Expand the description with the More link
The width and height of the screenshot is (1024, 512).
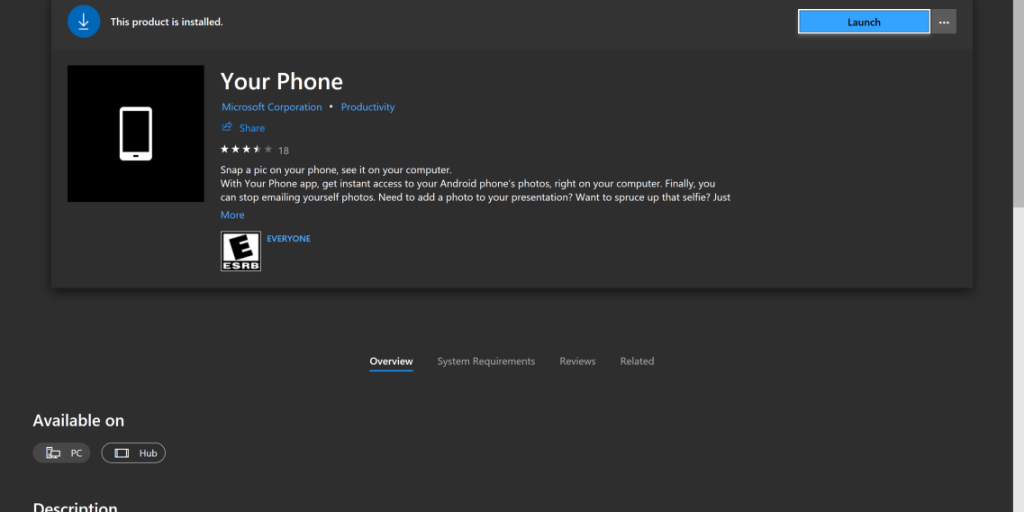click(232, 215)
